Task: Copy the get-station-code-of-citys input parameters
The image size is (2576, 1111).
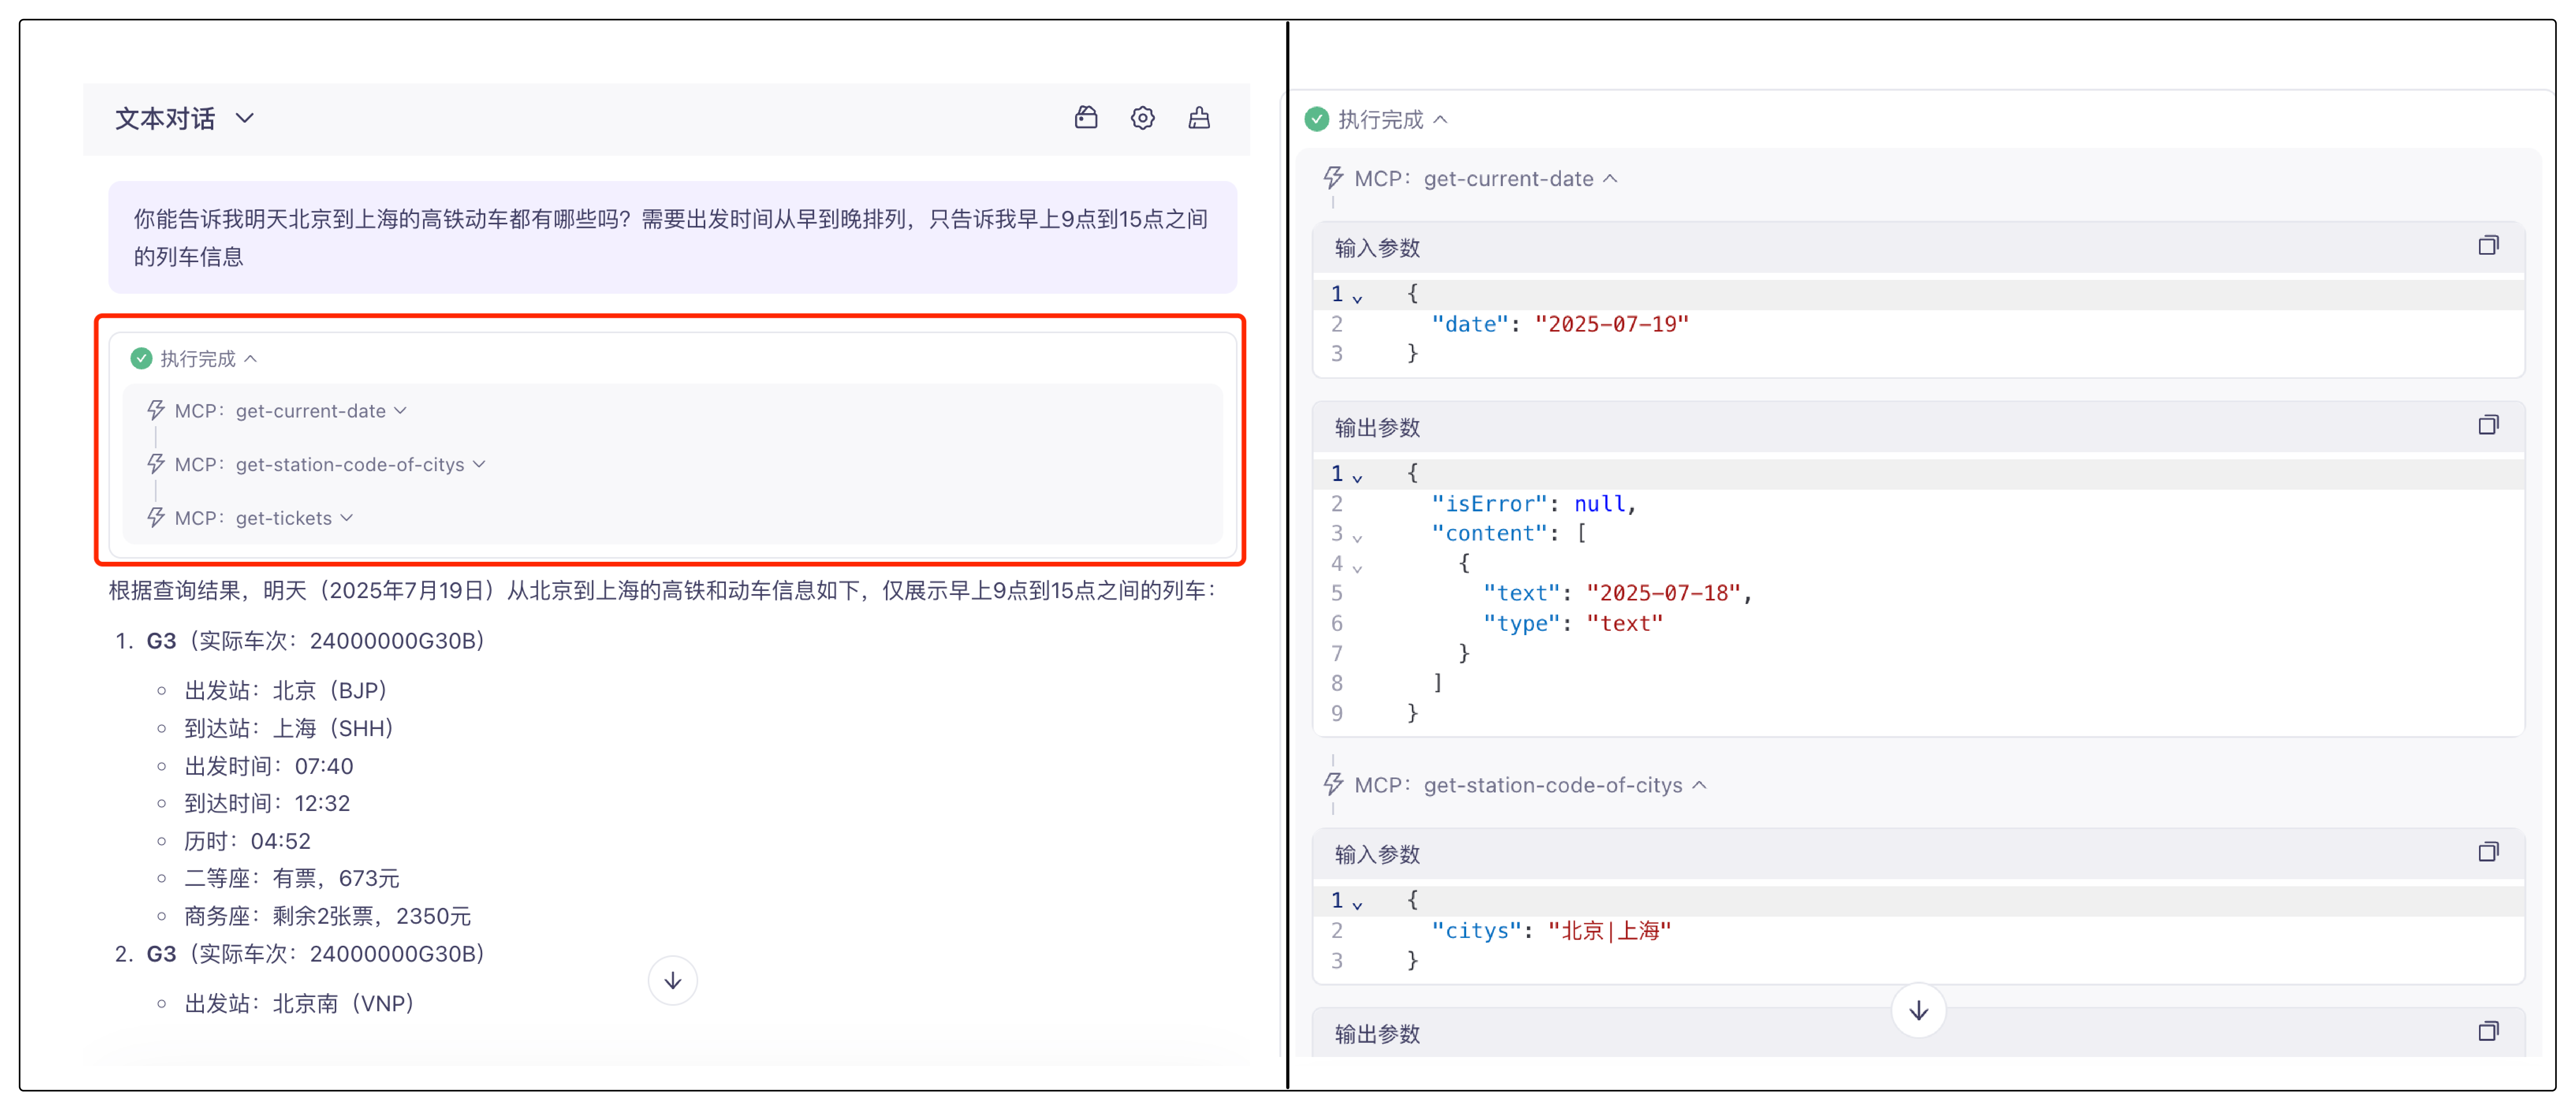Action: coord(2489,851)
